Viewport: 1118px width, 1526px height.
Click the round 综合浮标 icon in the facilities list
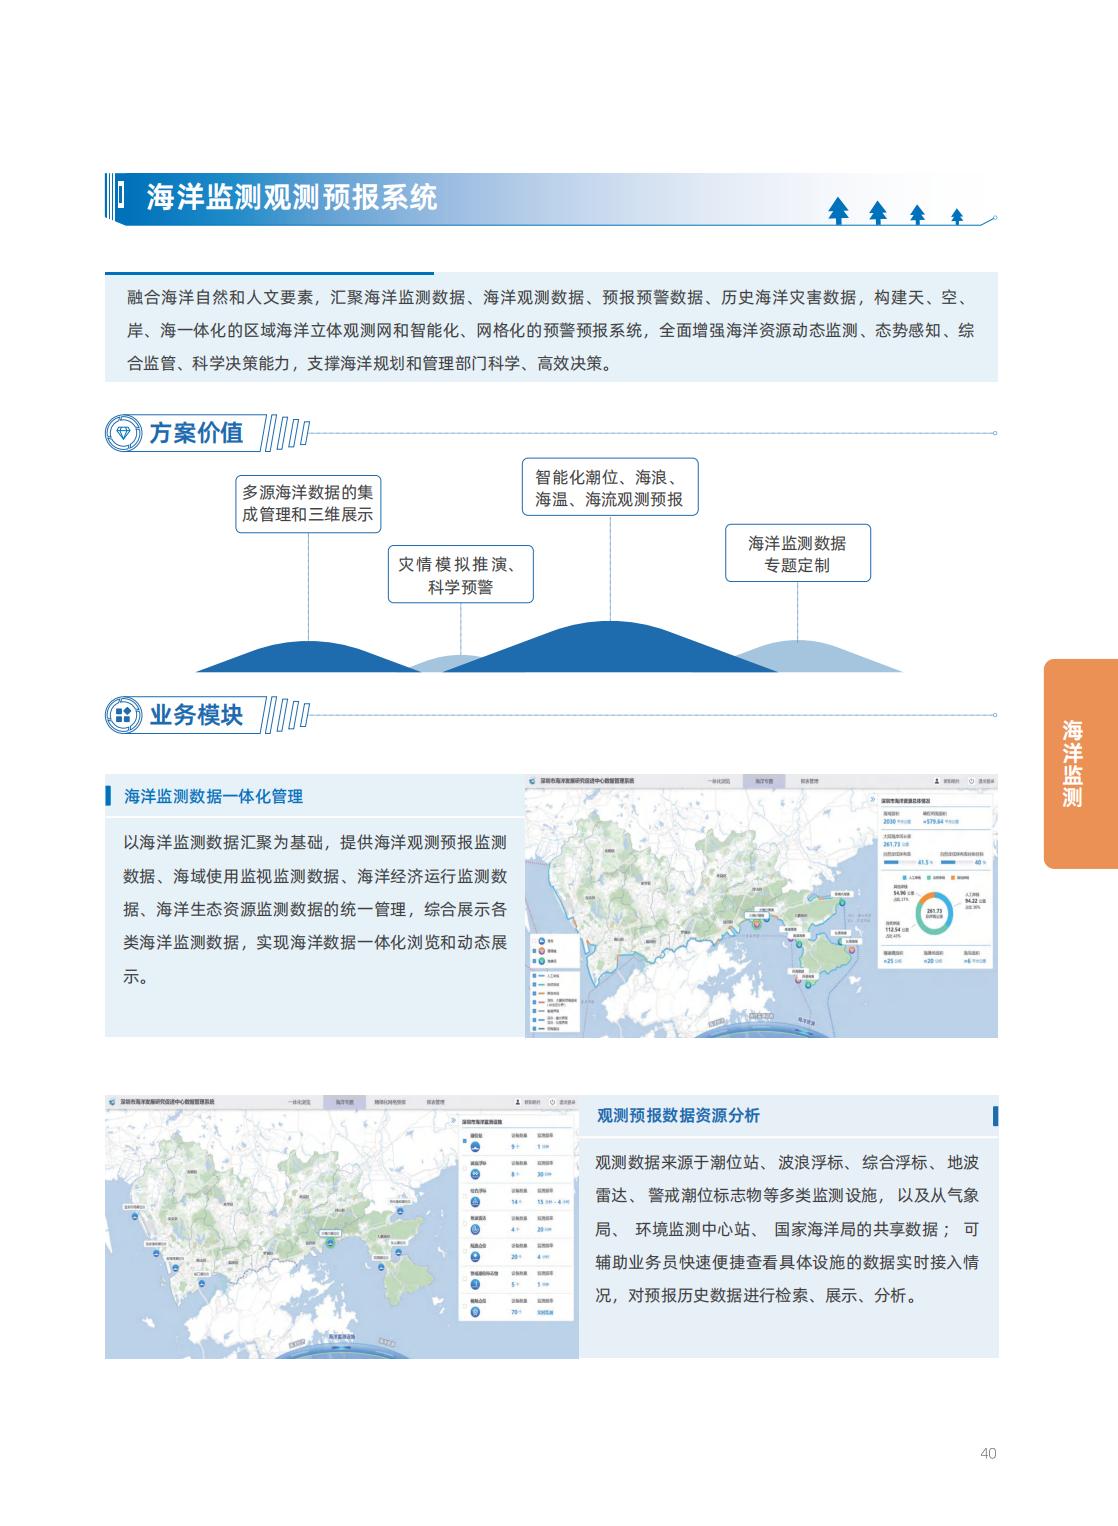coord(476,1201)
